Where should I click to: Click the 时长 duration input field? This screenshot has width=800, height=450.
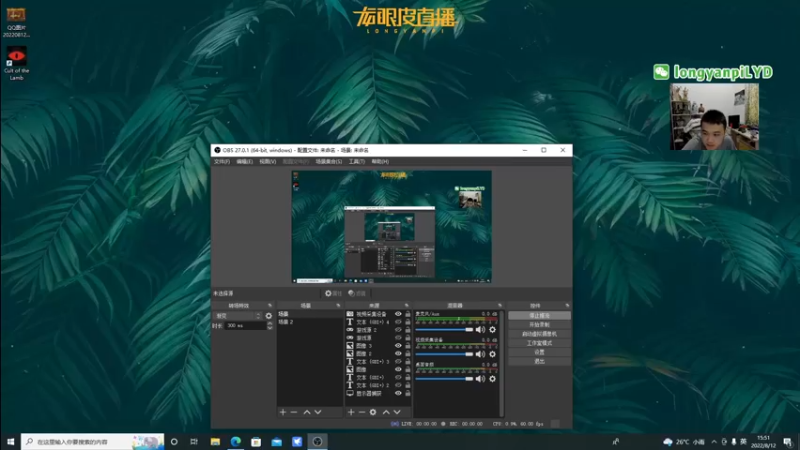[245, 326]
